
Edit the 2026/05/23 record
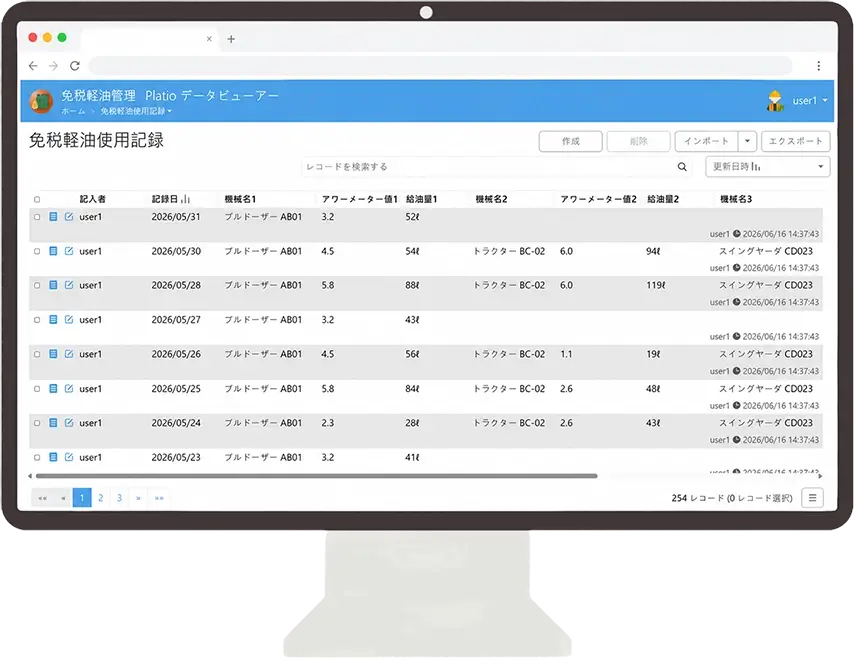[x=69, y=458]
